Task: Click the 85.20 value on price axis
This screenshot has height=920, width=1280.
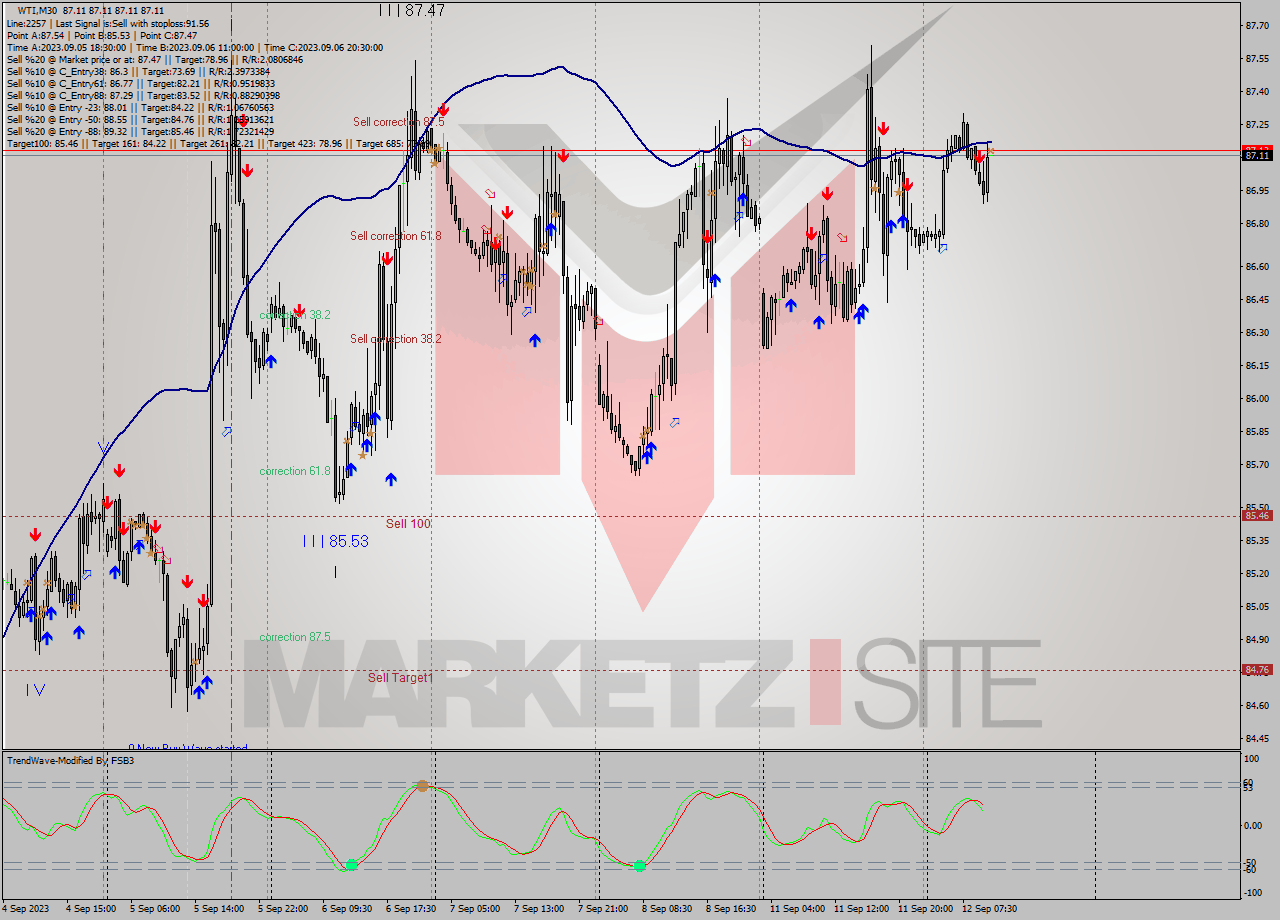Action: 1256,574
